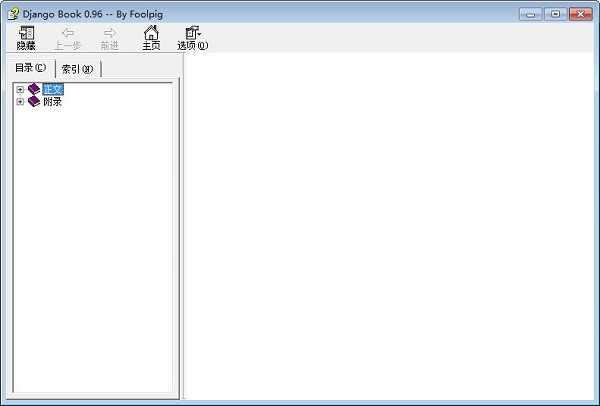Go to 主页 (Home) via house icon

pos(151,33)
